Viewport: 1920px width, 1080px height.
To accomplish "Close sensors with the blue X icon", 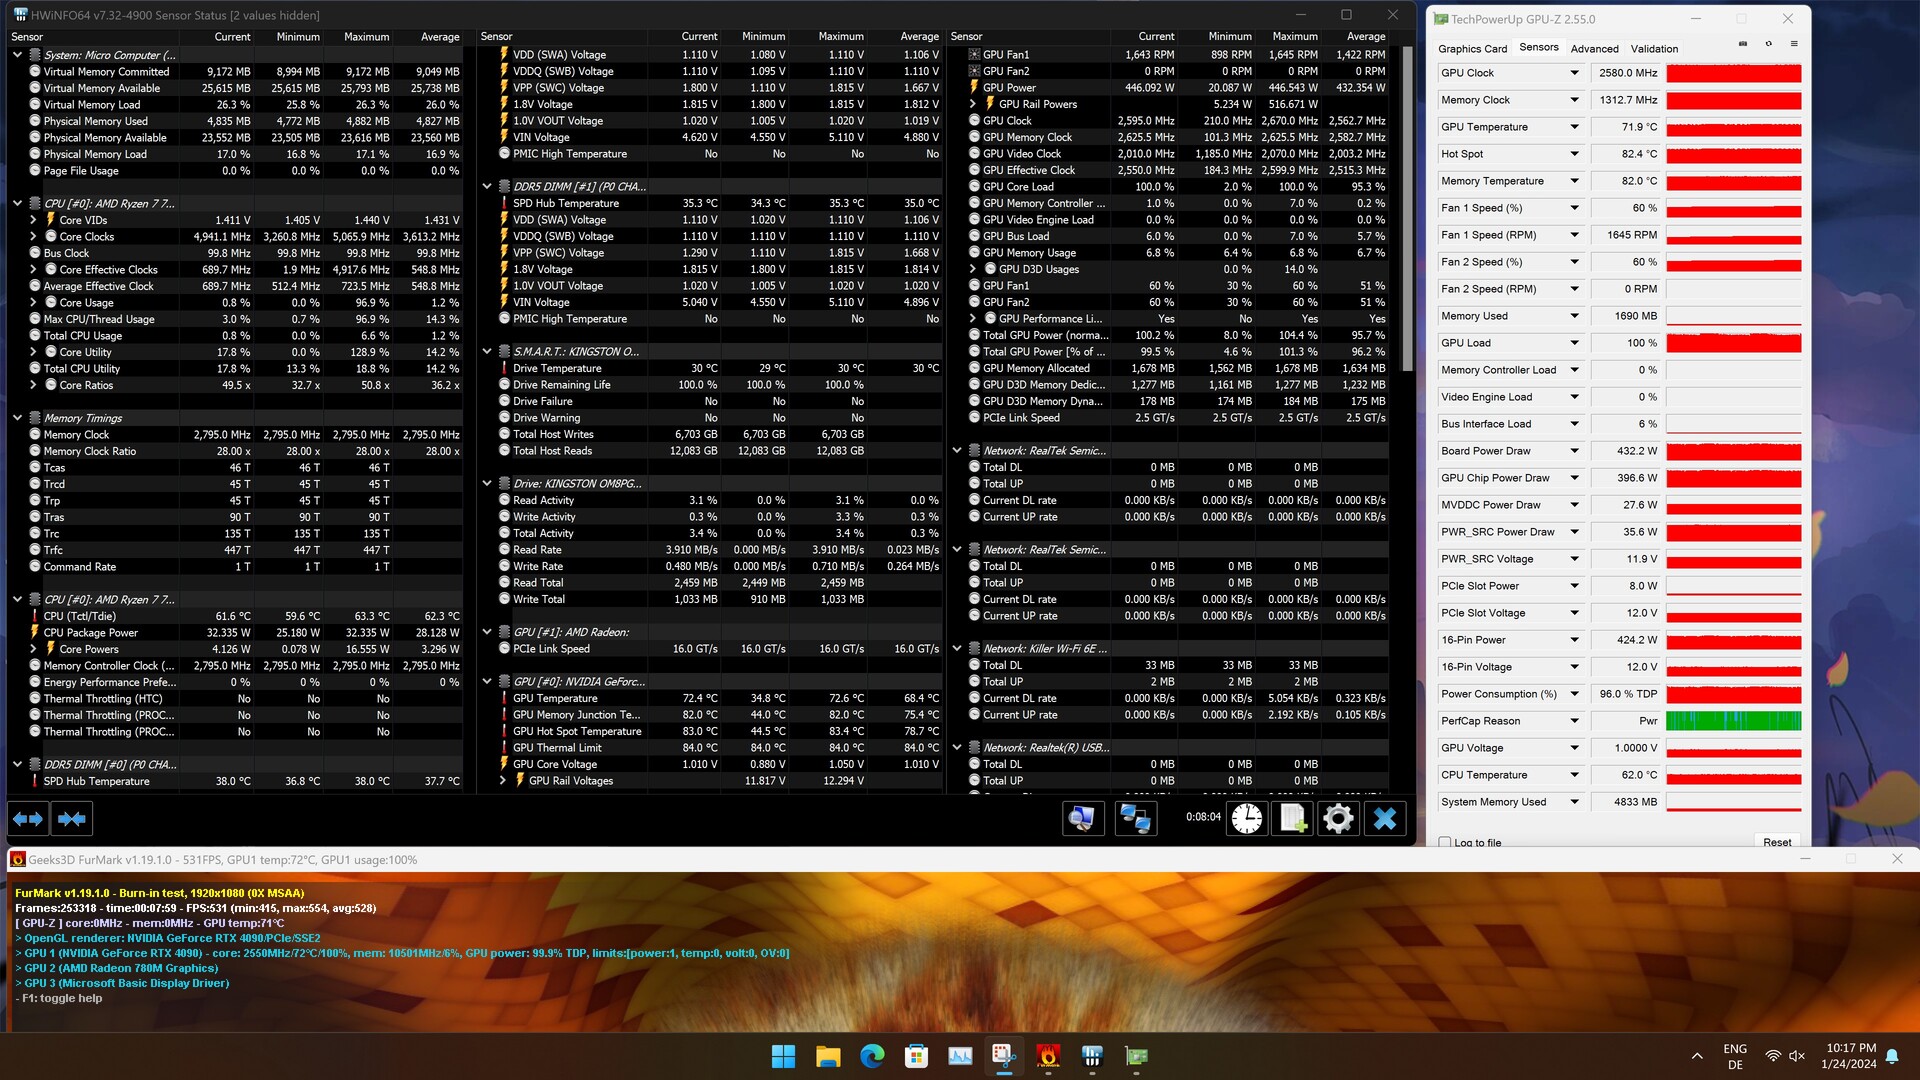I will [x=1384, y=819].
